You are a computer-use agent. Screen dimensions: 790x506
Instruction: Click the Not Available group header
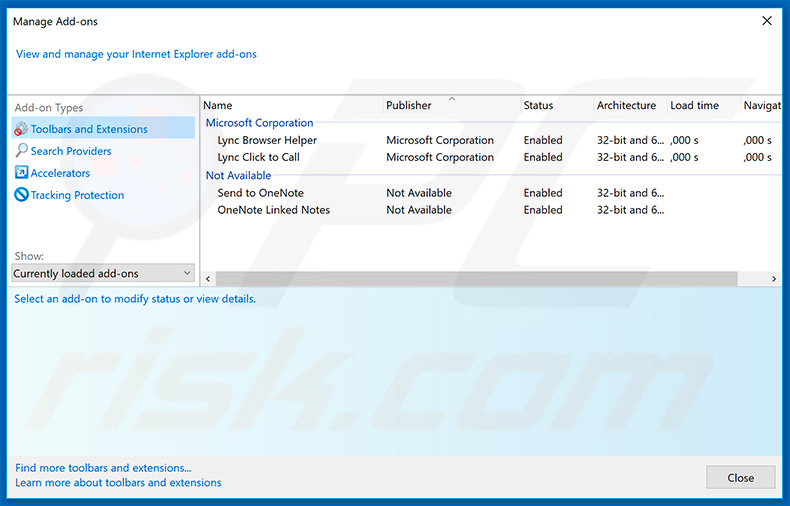(x=238, y=175)
